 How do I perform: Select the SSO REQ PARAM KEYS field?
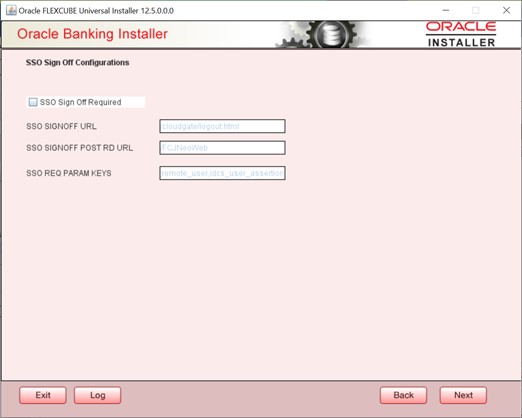click(x=222, y=173)
